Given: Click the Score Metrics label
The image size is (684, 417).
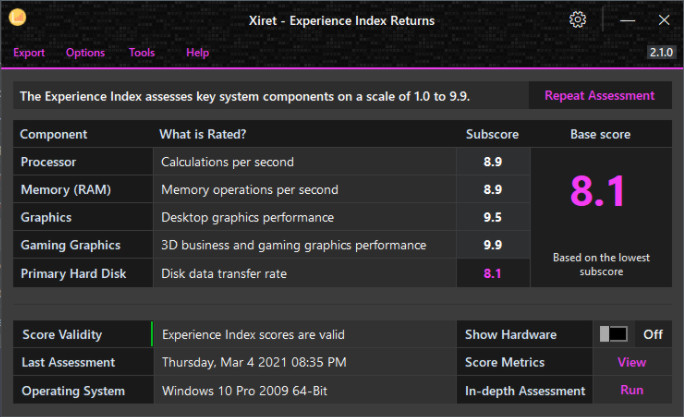Looking at the screenshot, I should point(505,362).
